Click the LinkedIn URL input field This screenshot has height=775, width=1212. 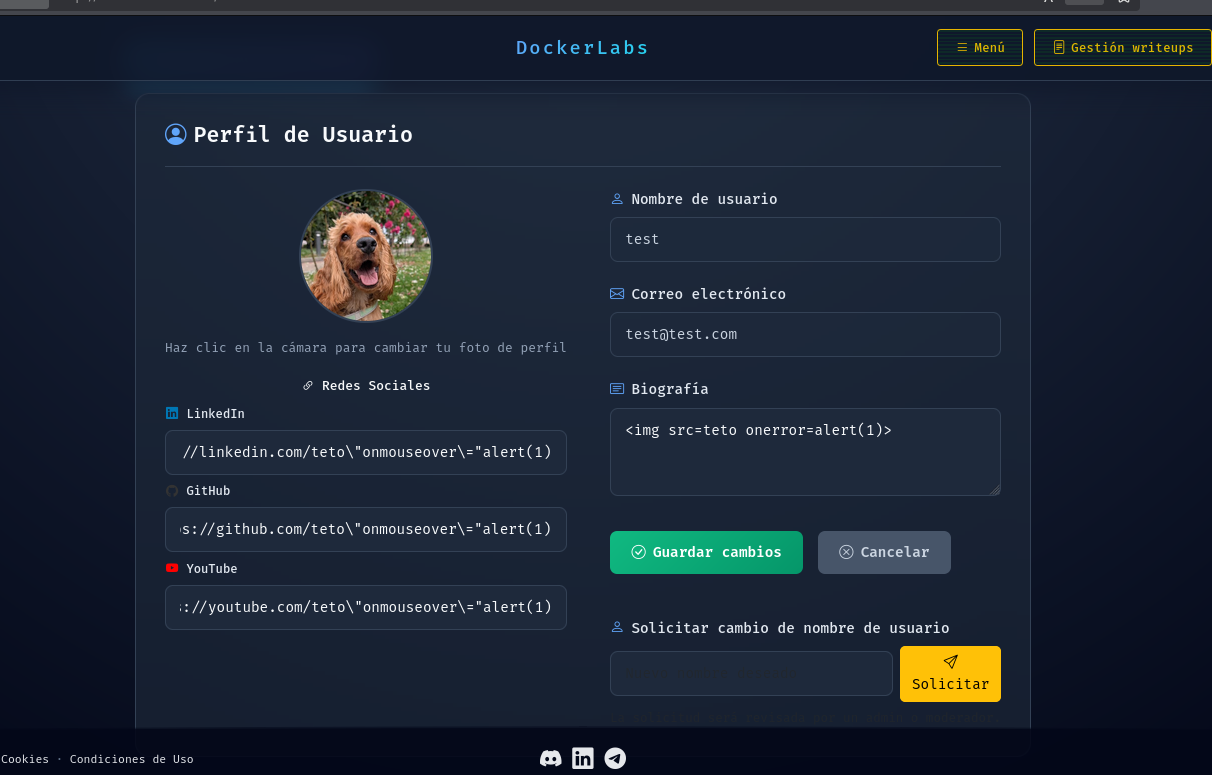click(x=366, y=452)
